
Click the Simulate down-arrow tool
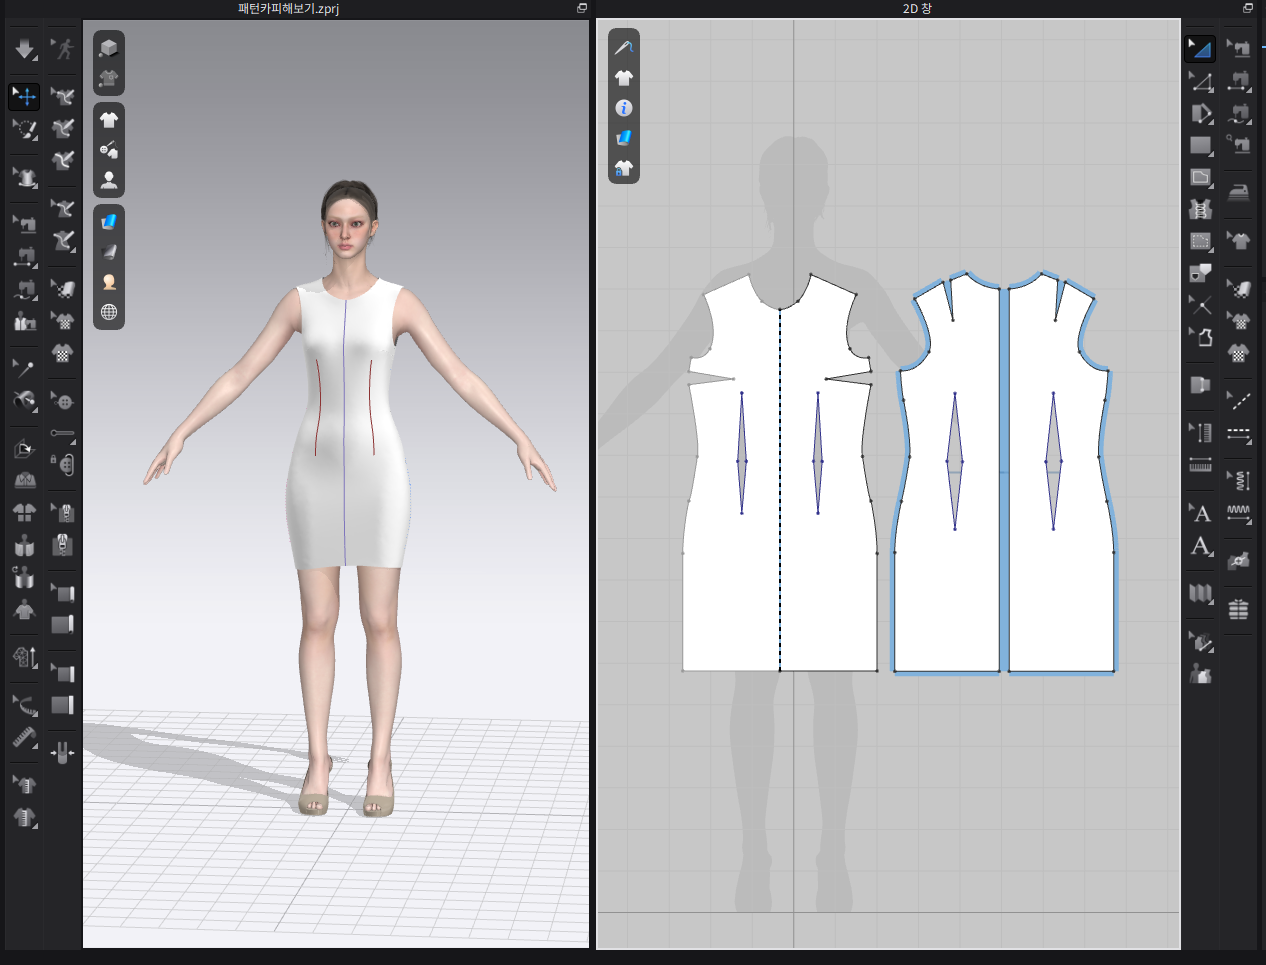(x=25, y=49)
